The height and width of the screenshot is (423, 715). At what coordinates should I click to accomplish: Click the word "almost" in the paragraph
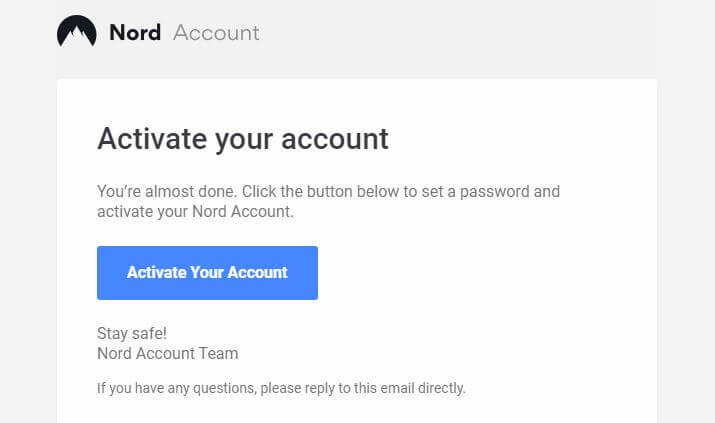coord(170,191)
